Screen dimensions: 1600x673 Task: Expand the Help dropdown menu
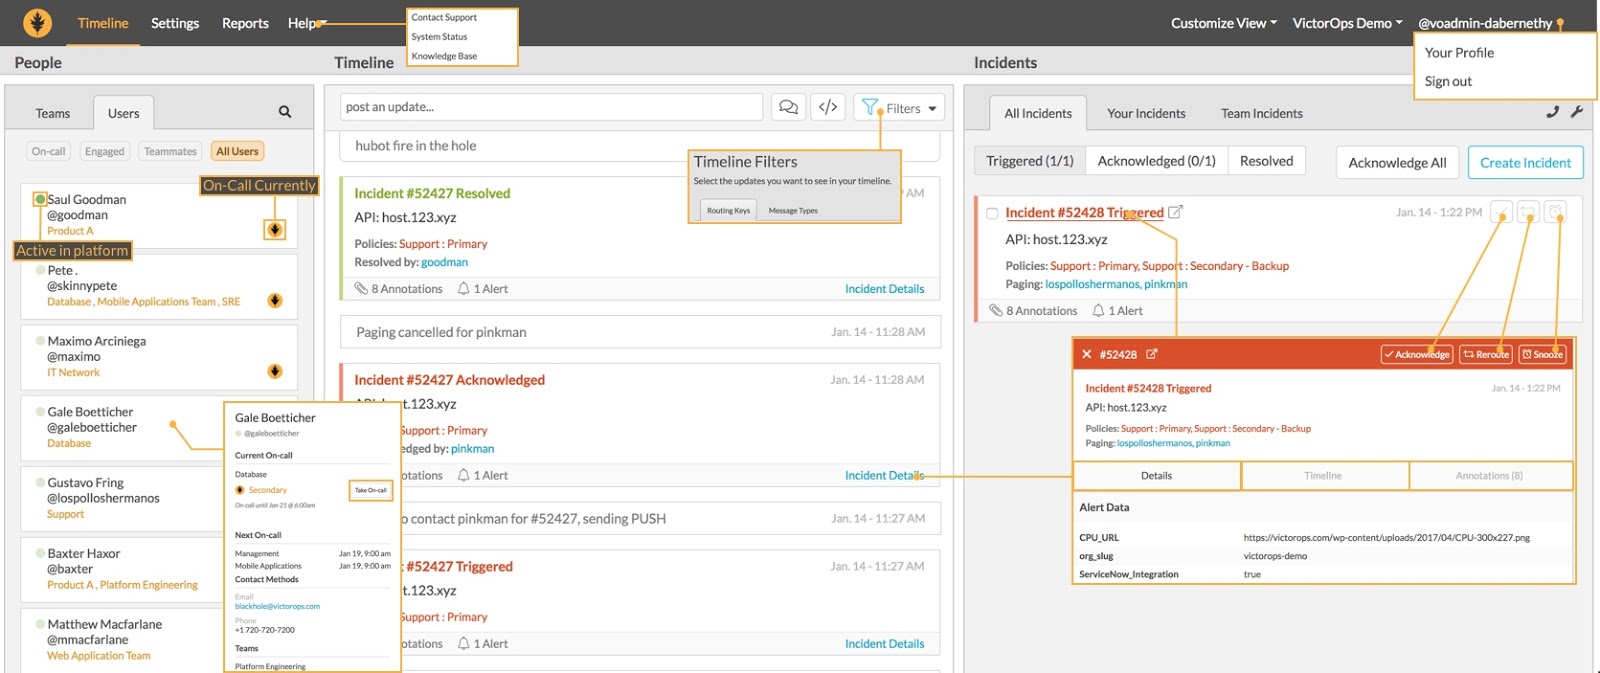tap(307, 23)
